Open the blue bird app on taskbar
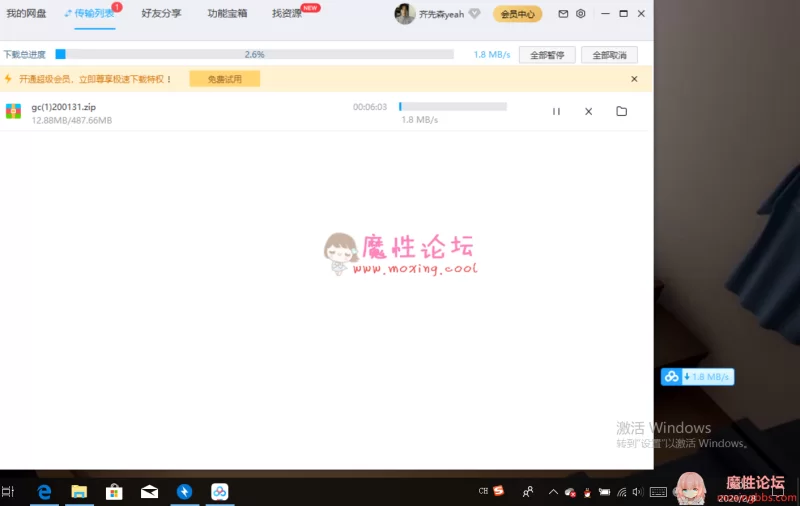 [x=184, y=492]
